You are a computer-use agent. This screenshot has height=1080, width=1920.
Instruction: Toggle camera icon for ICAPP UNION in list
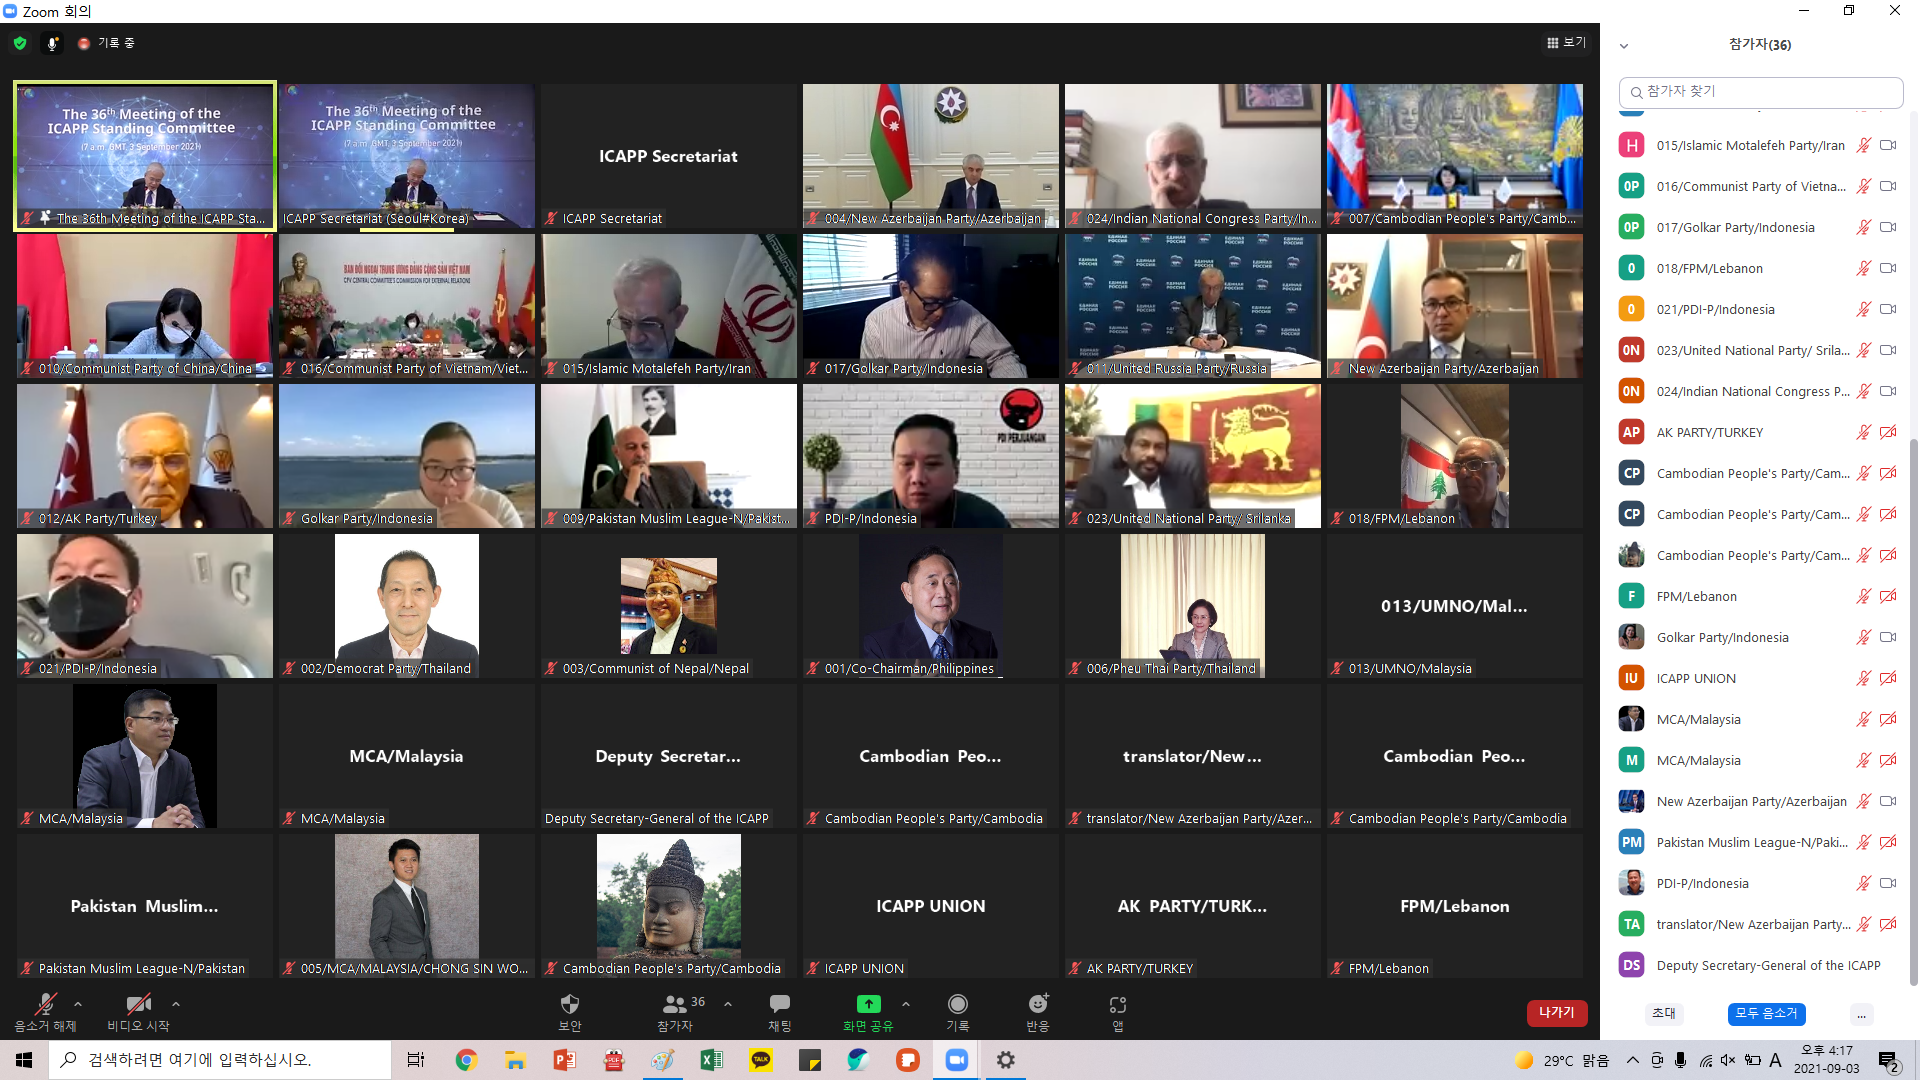tap(1888, 679)
